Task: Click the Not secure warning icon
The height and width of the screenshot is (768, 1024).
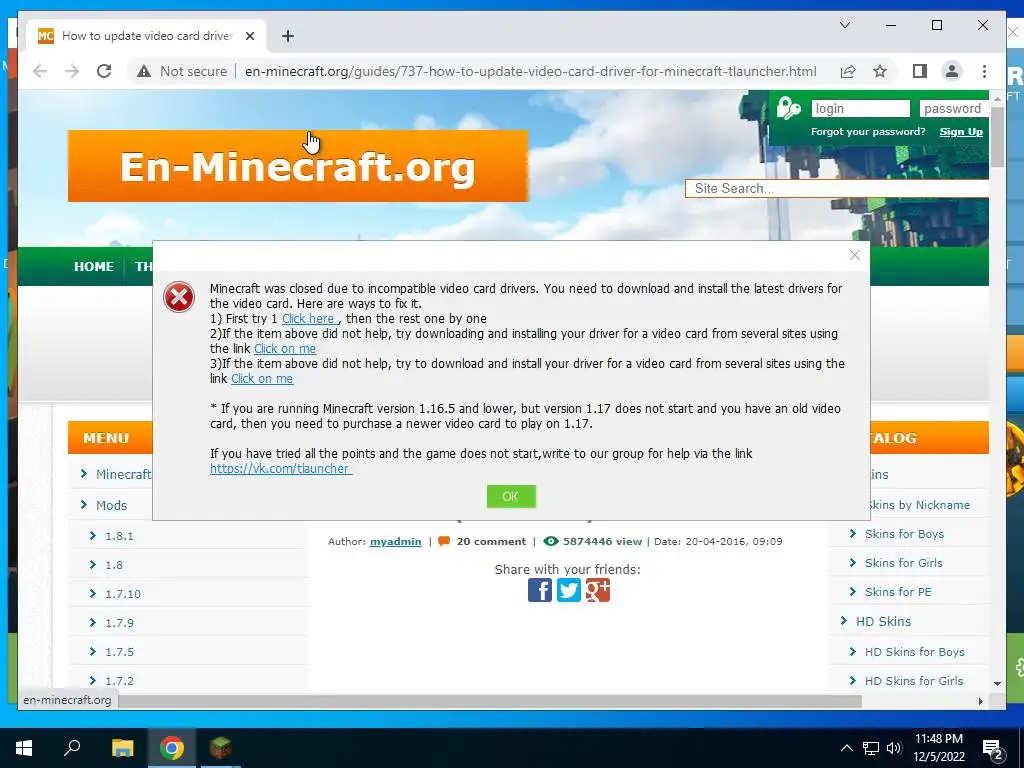Action: pos(144,71)
